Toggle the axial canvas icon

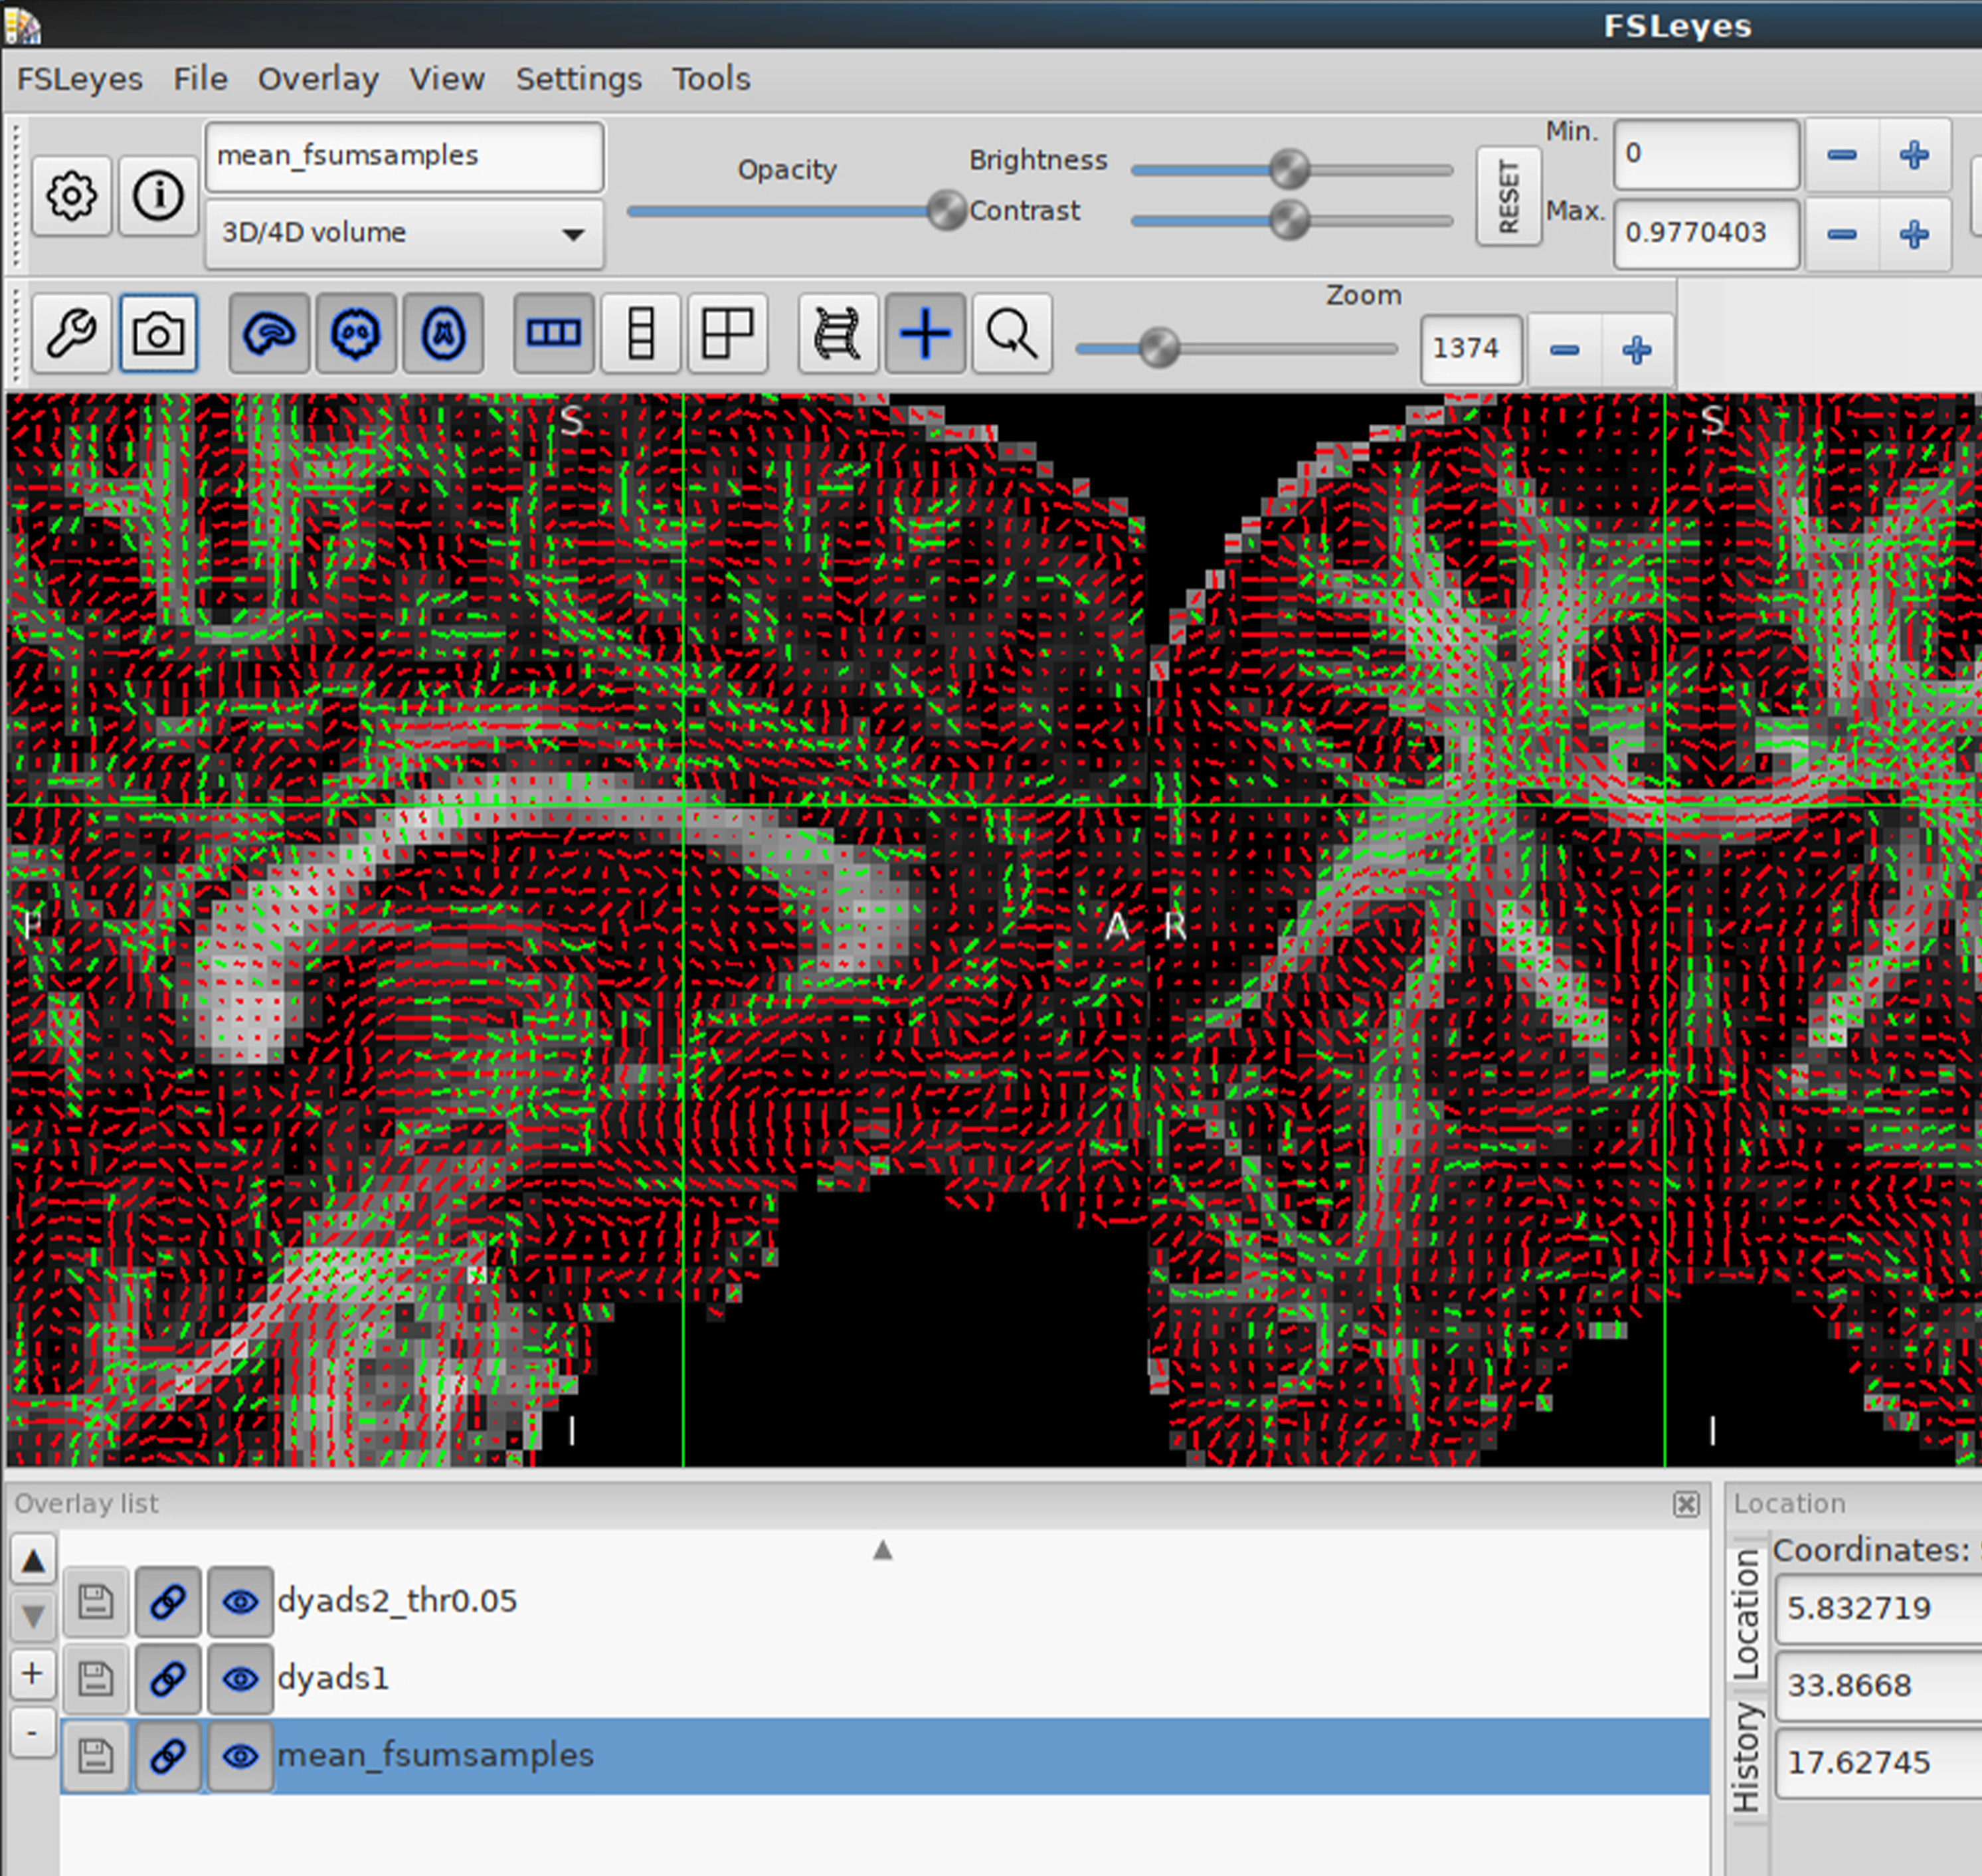tap(443, 333)
